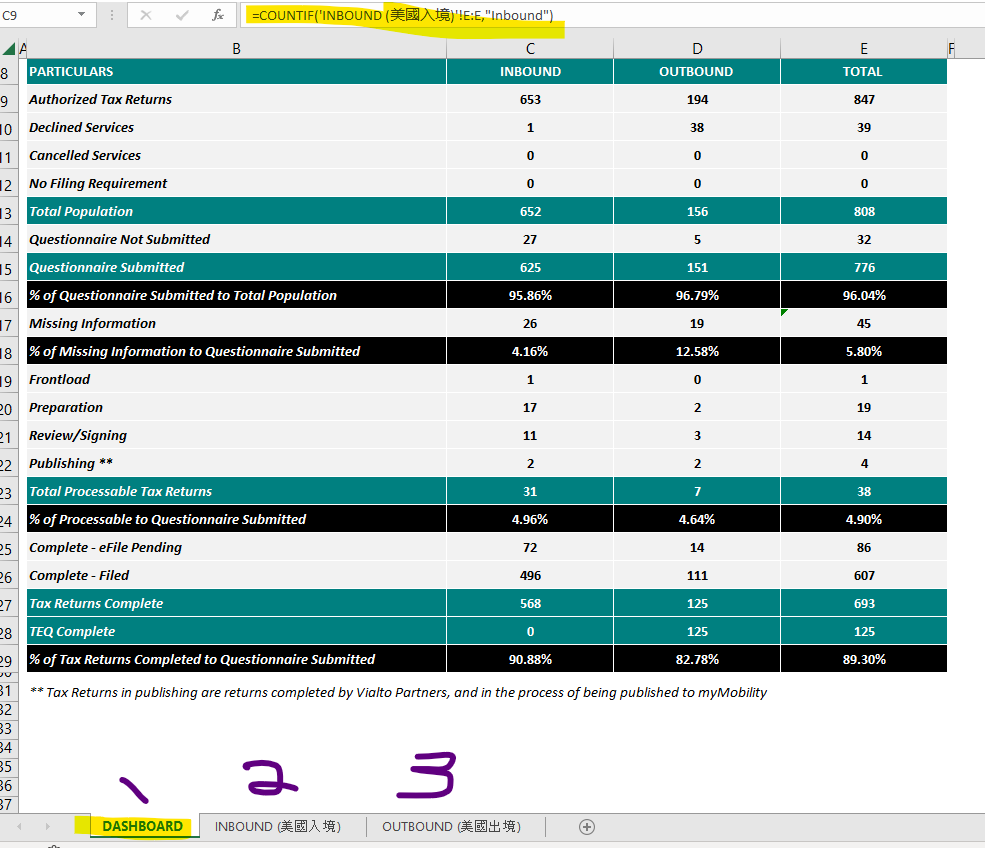This screenshot has width=985, height=848.
Task: Switch to the DASHBOARD sheet tab
Action: (143, 827)
